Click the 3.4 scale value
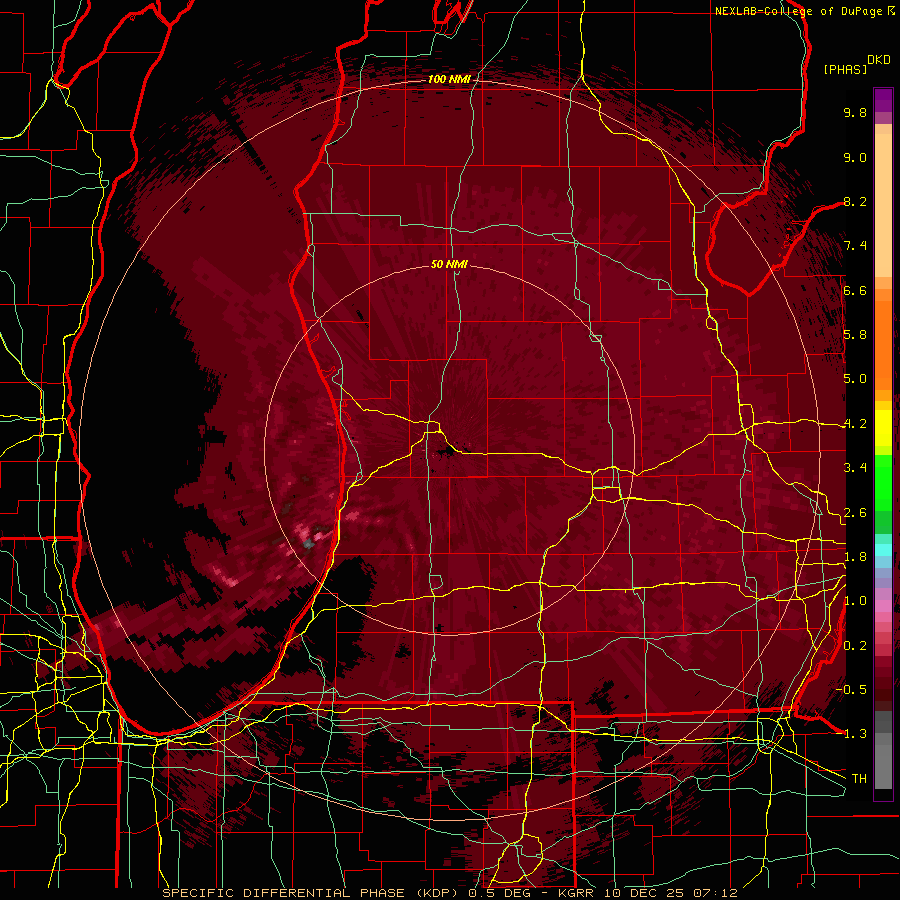 [855, 468]
